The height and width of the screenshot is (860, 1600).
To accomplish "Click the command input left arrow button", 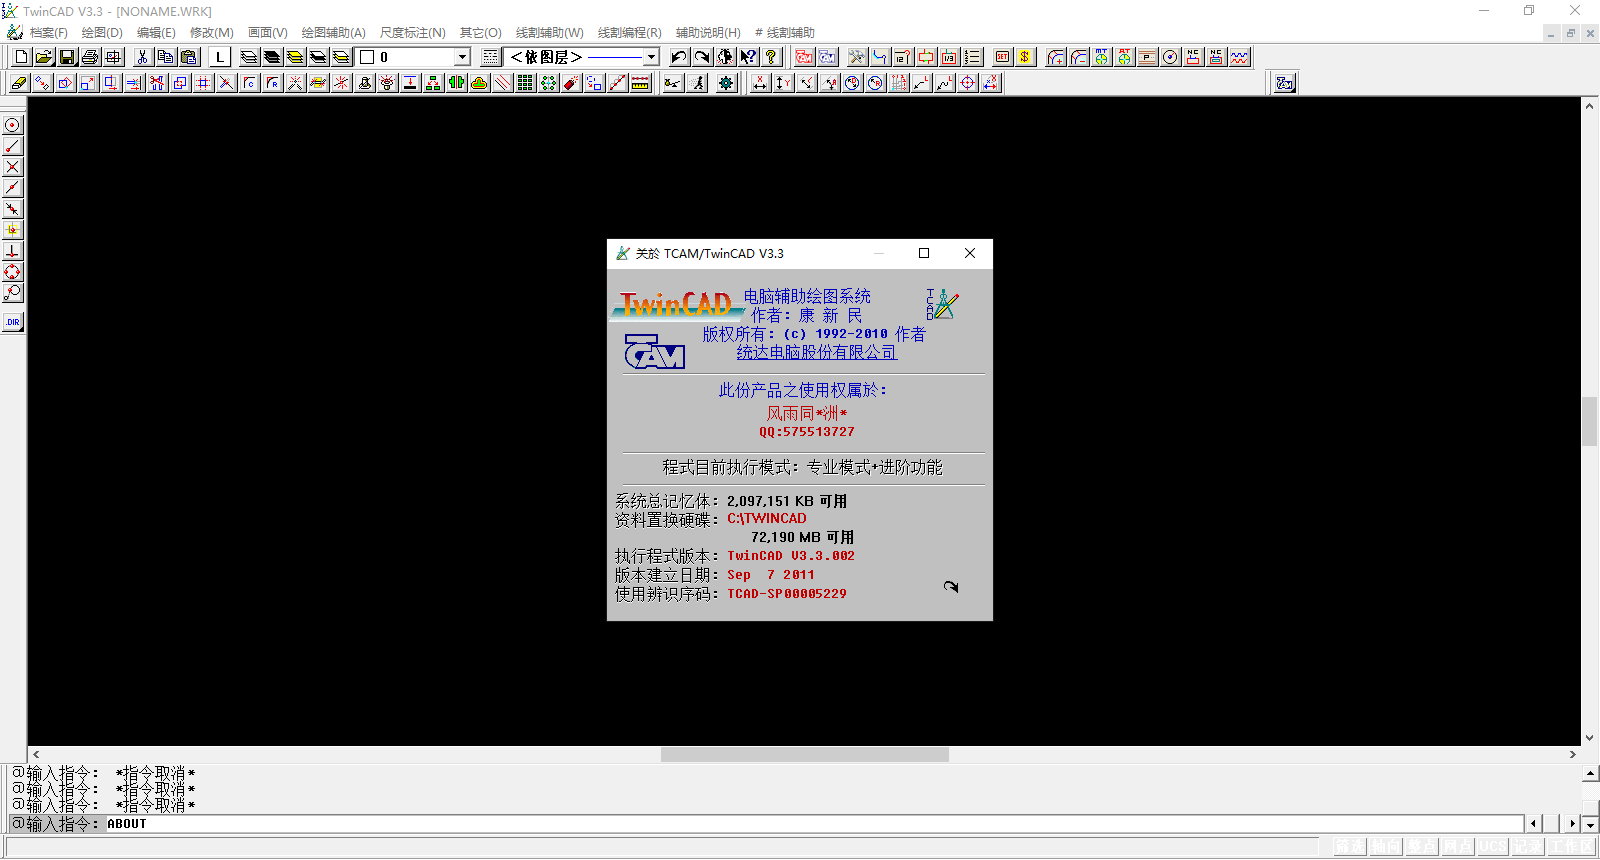I will click(x=1534, y=824).
